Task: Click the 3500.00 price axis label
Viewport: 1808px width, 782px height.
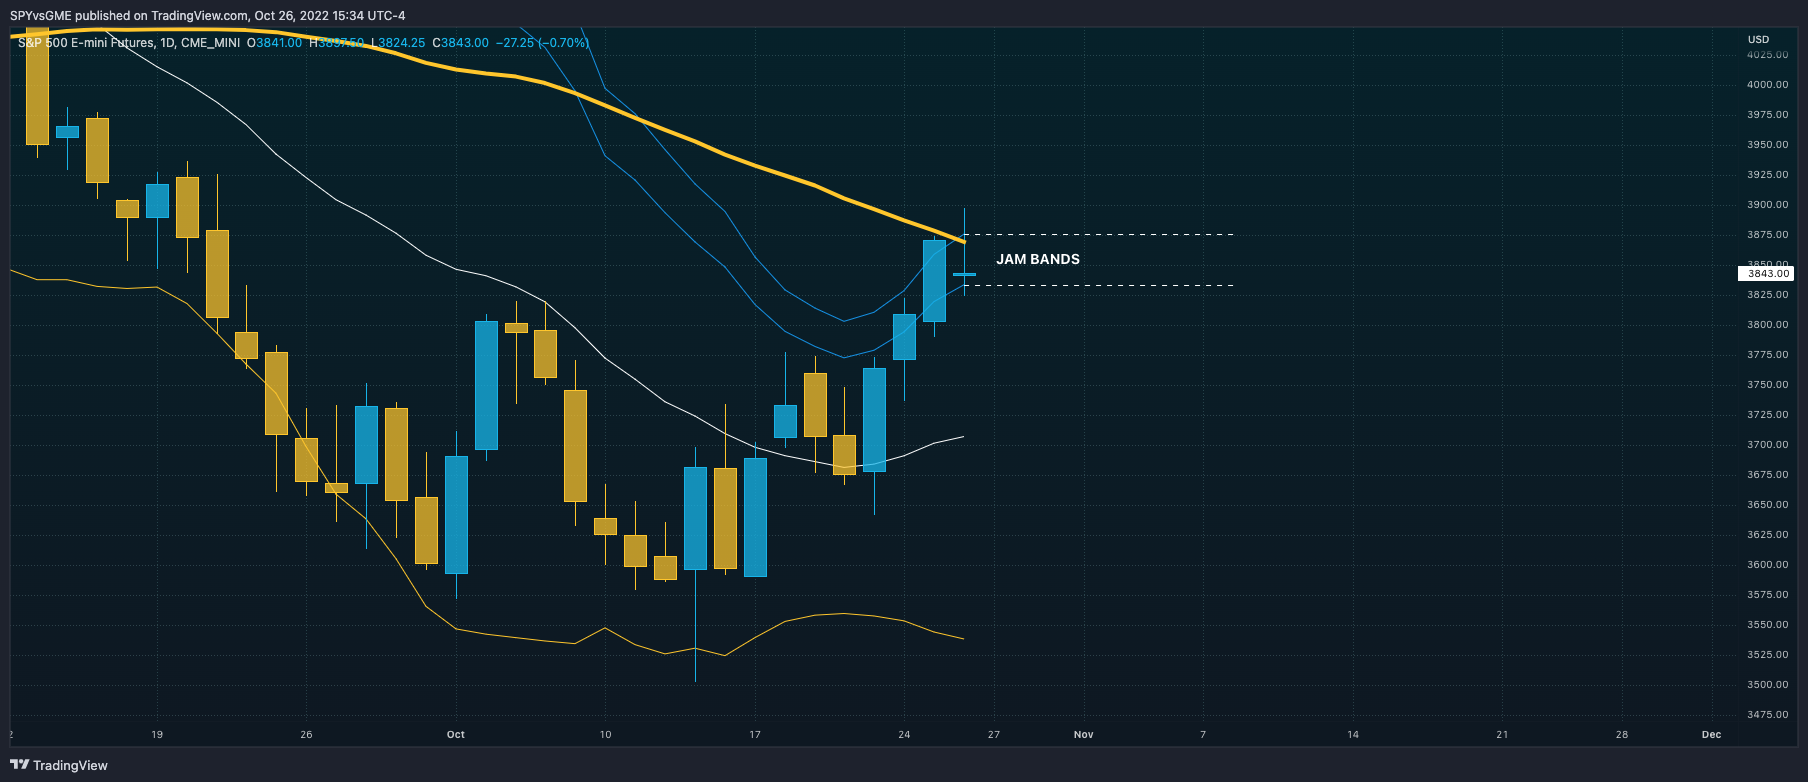Action: (1767, 685)
